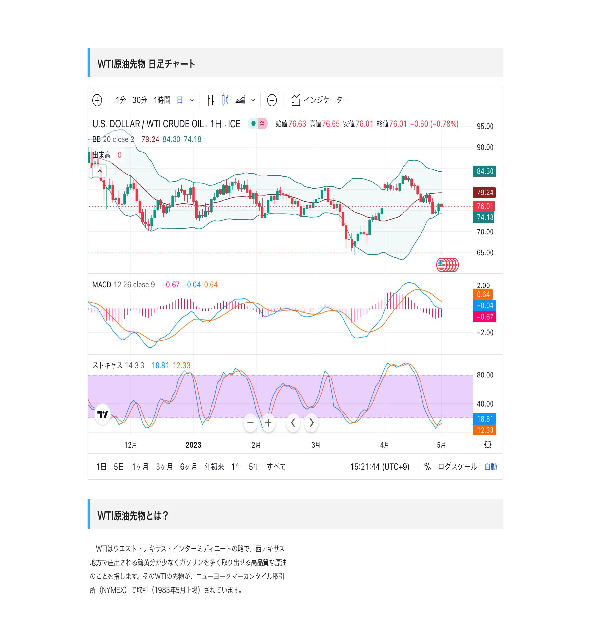Click the compare symbol circle icon
The image size is (595, 637).
(272, 100)
